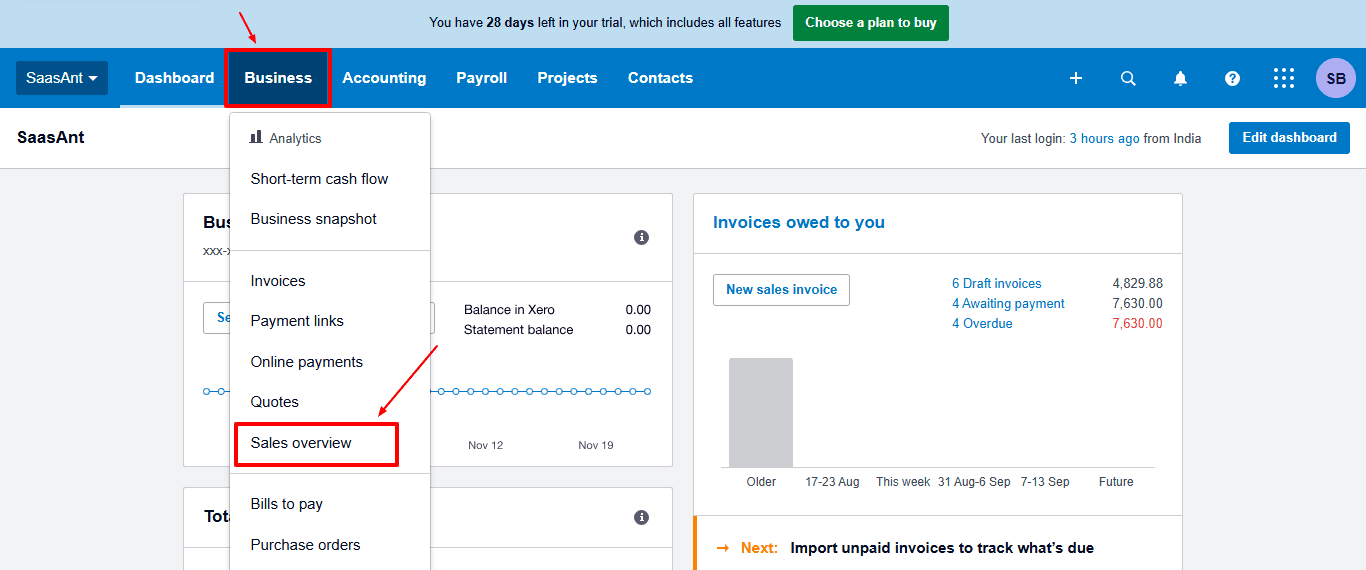This screenshot has height=570, width=1366.
Task: Click the plus icon to create new
Action: point(1076,78)
